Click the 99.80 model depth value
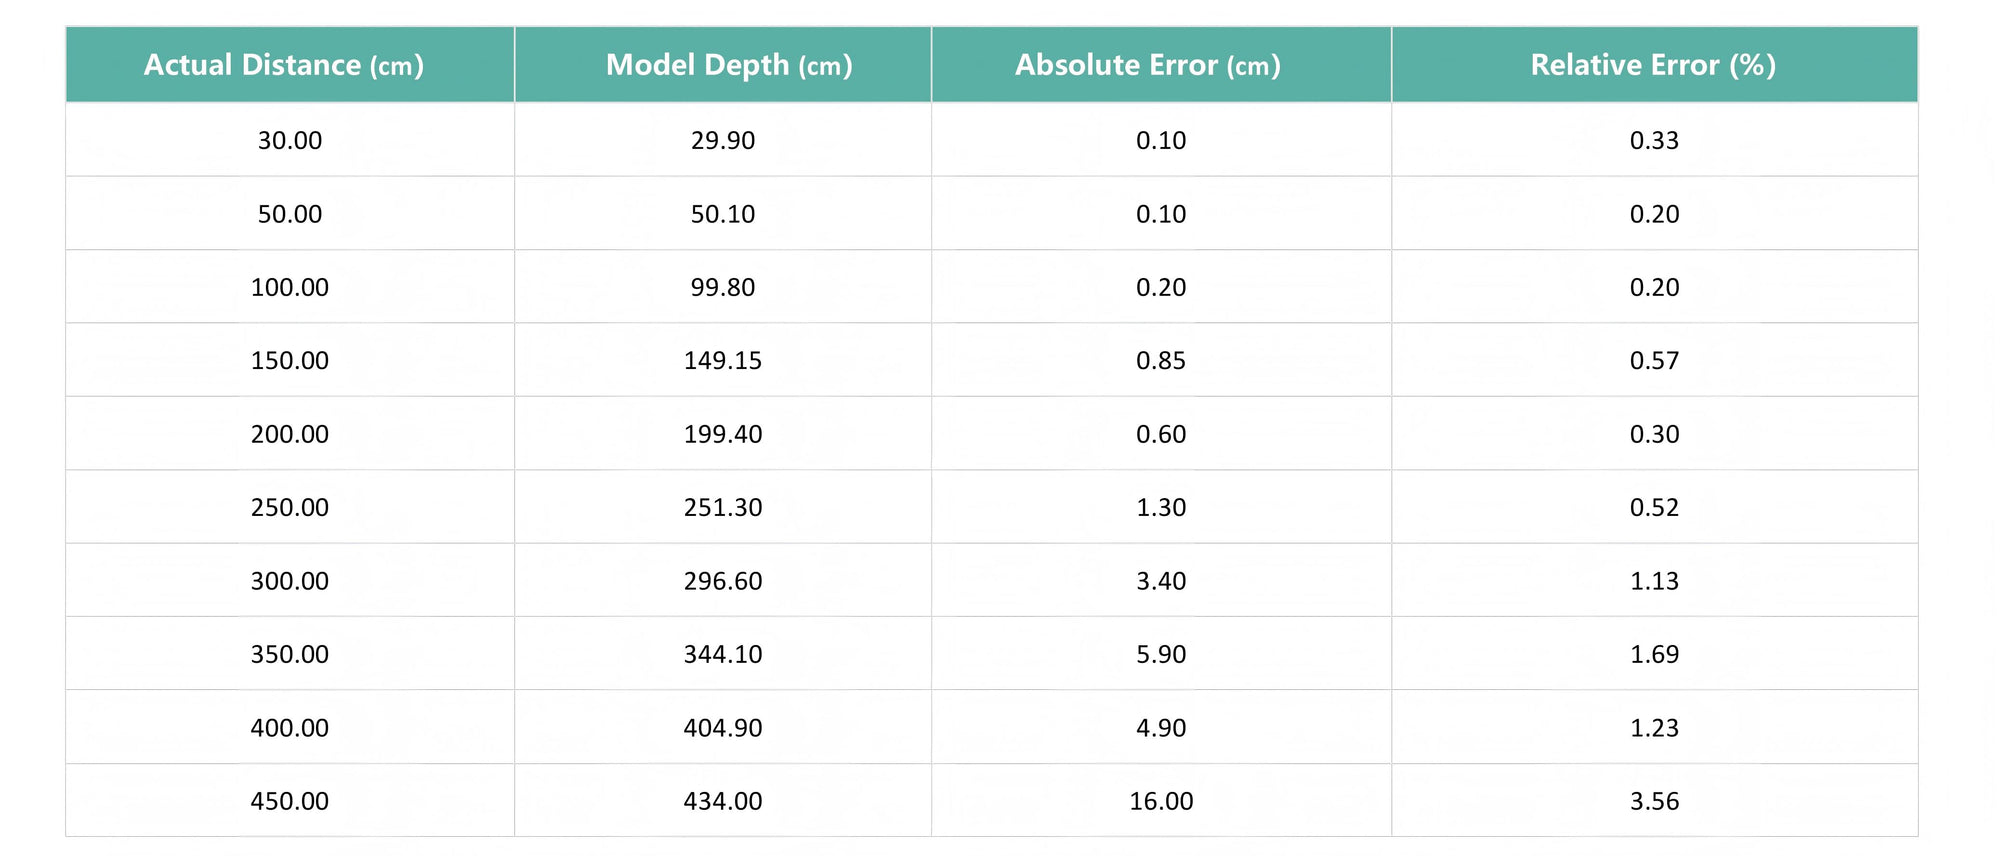The image size is (2000, 856). click(723, 287)
